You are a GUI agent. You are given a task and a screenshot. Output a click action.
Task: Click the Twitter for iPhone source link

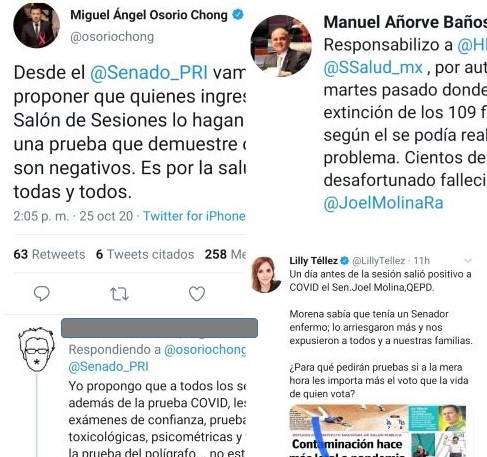pyautogui.click(x=194, y=216)
